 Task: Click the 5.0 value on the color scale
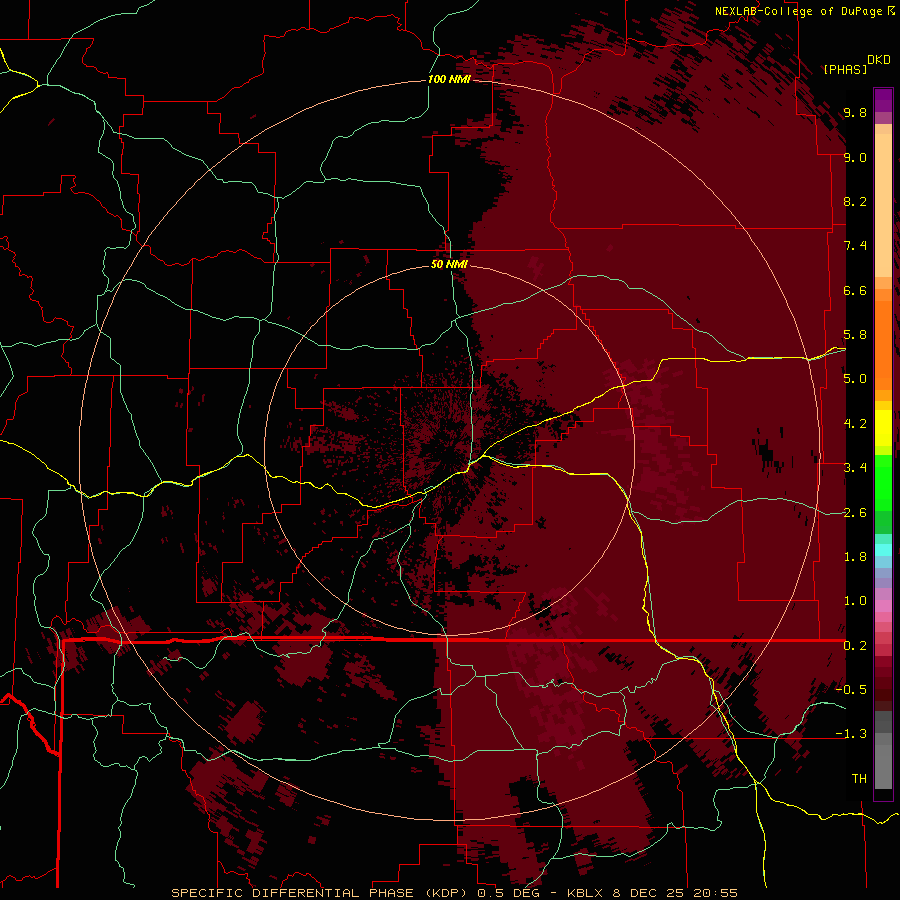click(855, 379)
